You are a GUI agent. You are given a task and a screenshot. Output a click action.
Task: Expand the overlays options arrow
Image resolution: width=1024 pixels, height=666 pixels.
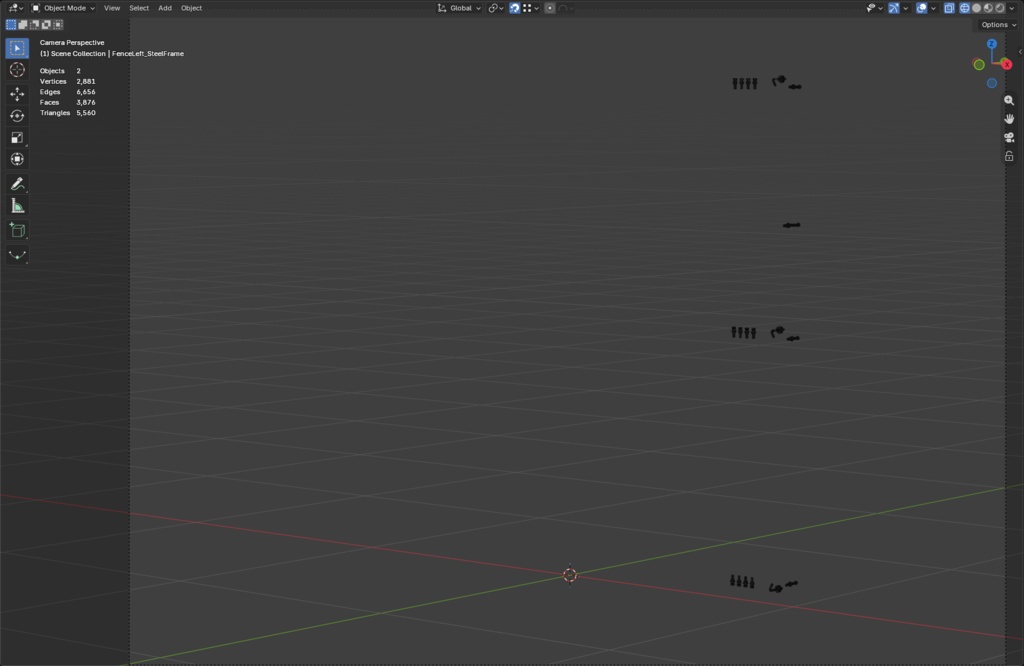click(933, 8)
